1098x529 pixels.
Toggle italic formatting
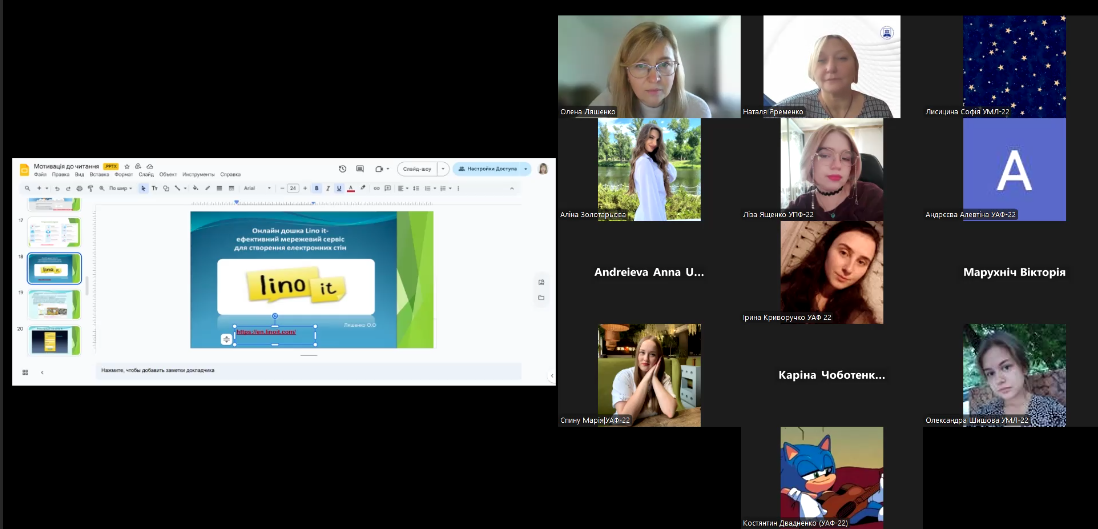click(328, 188)
